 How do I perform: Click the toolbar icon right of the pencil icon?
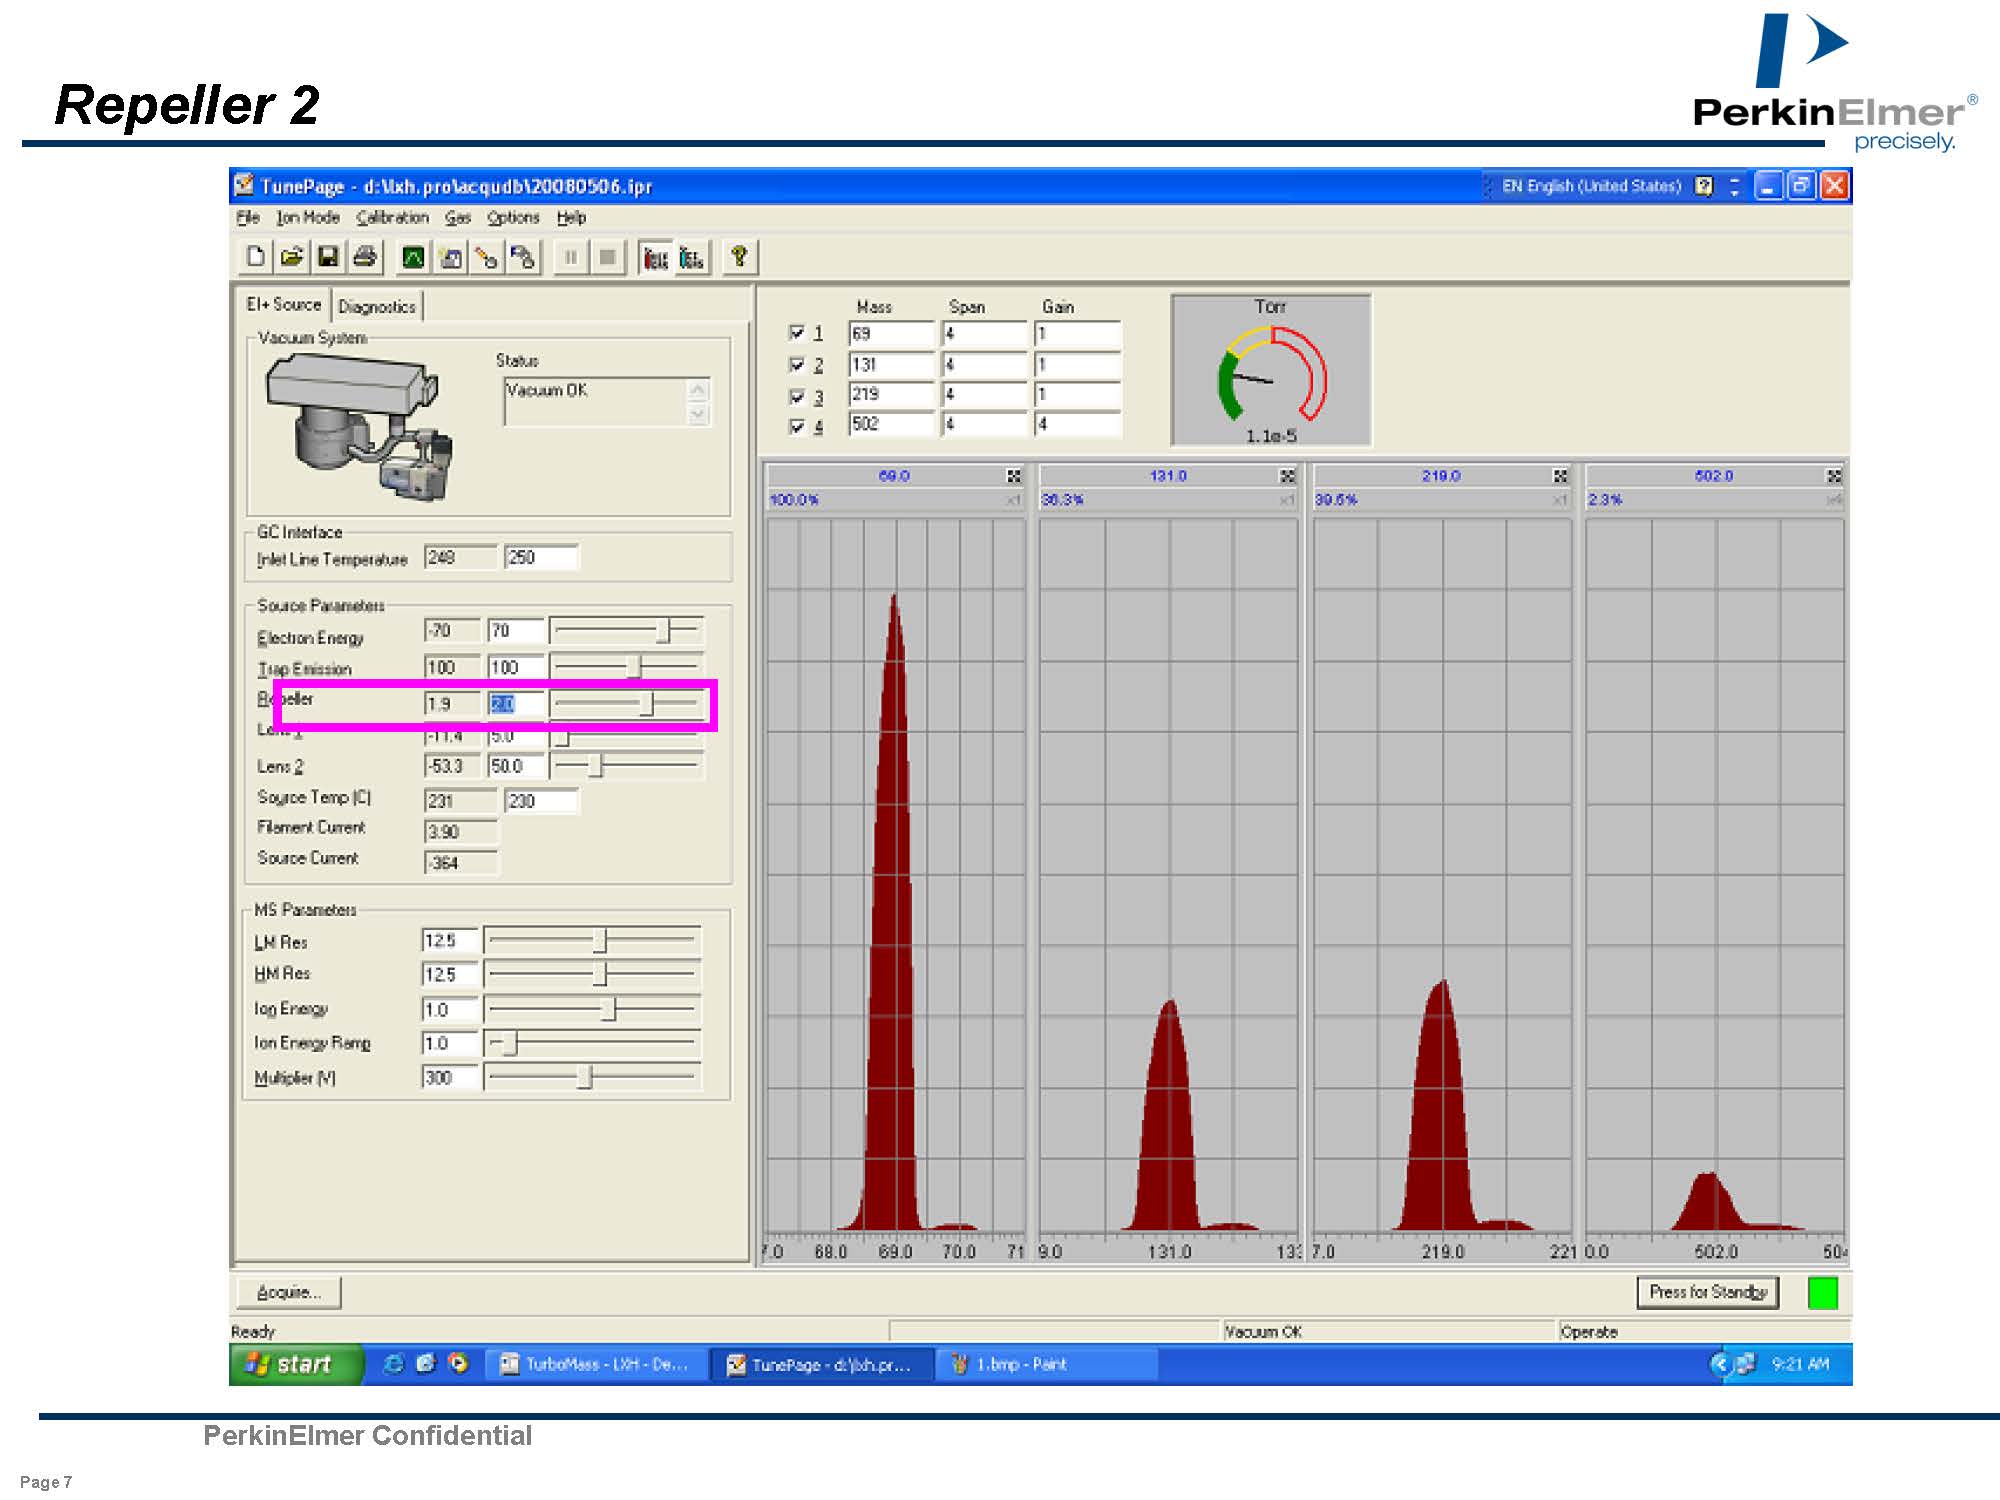522,257
